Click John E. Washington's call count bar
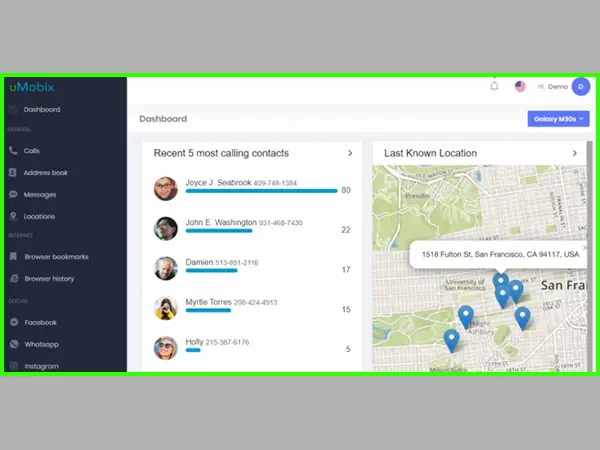Screen dimensions: 600x450 (219, 230)
